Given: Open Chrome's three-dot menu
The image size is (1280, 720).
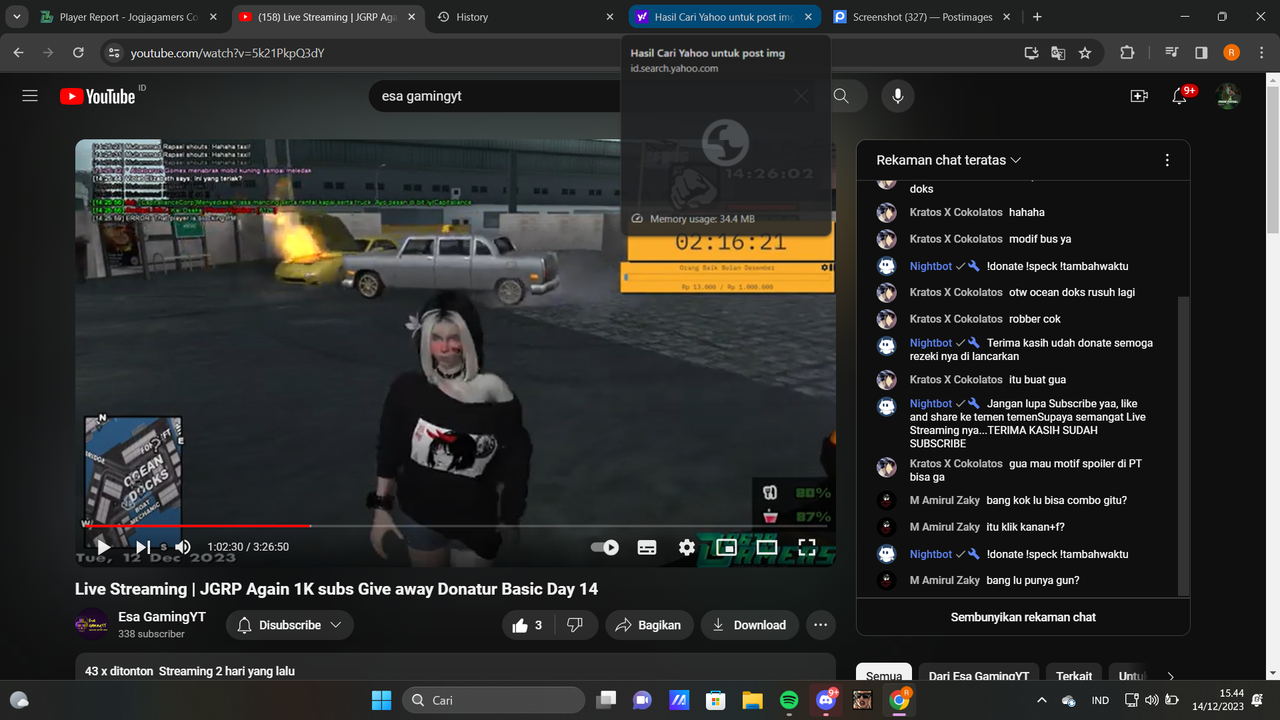Looking at the screenshot, I should [x=1260, y=53].
